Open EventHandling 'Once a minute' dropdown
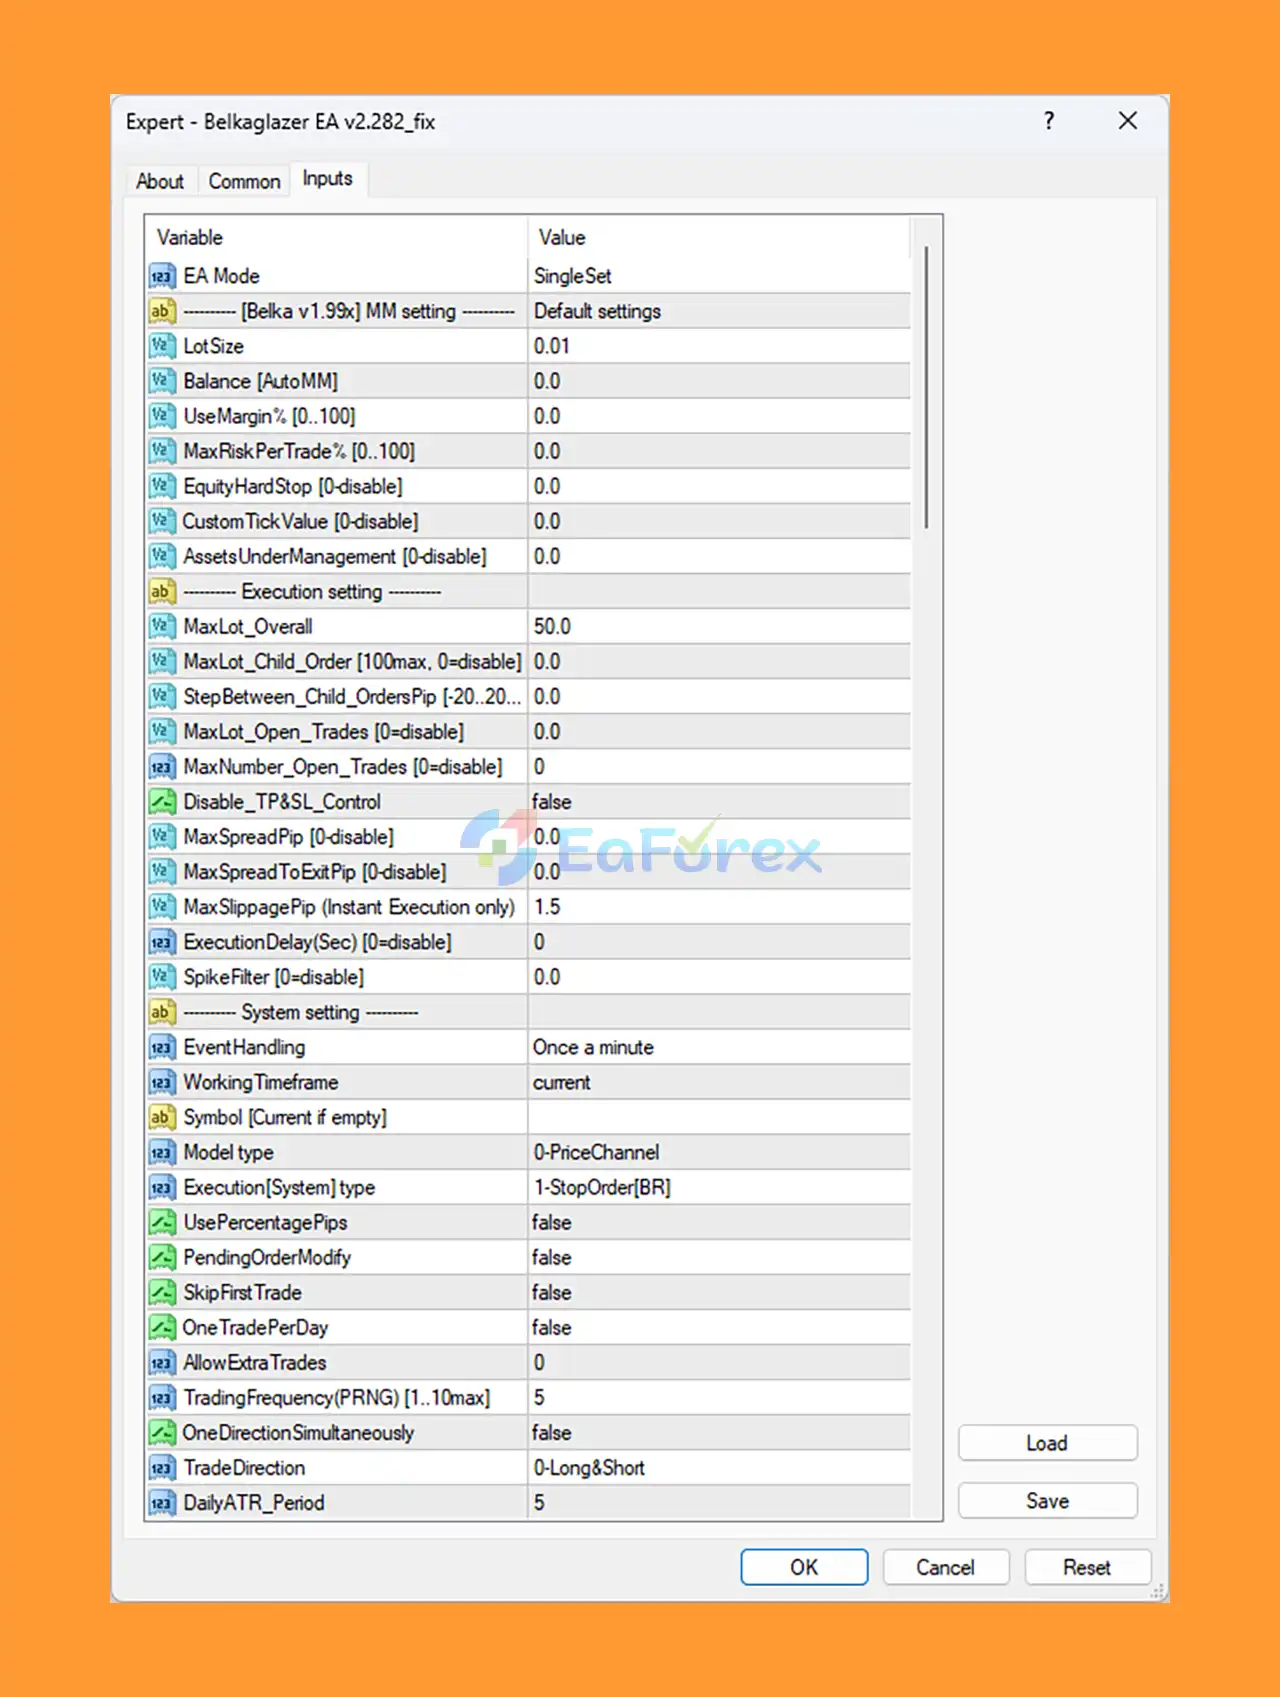This screenshot has width=1280, height=1697. point(719,1047)
